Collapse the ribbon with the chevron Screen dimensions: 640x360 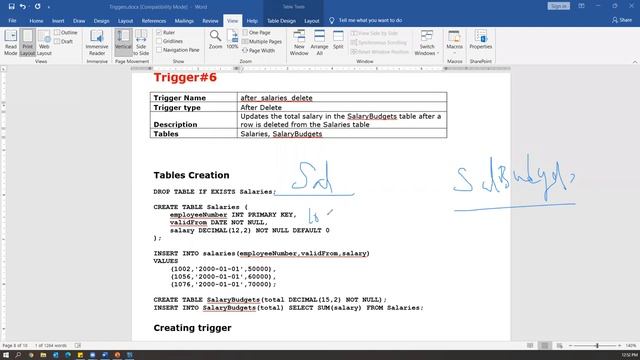635,62
